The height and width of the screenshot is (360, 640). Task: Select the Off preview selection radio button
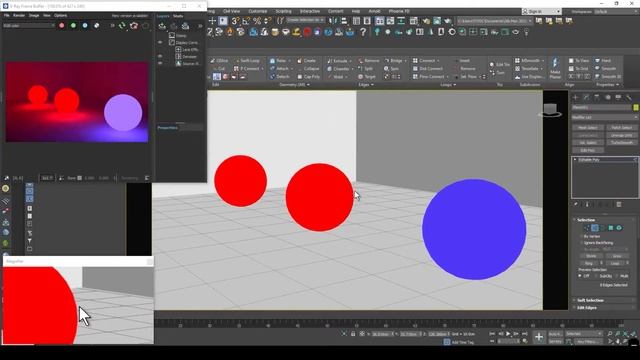point(580,276)
